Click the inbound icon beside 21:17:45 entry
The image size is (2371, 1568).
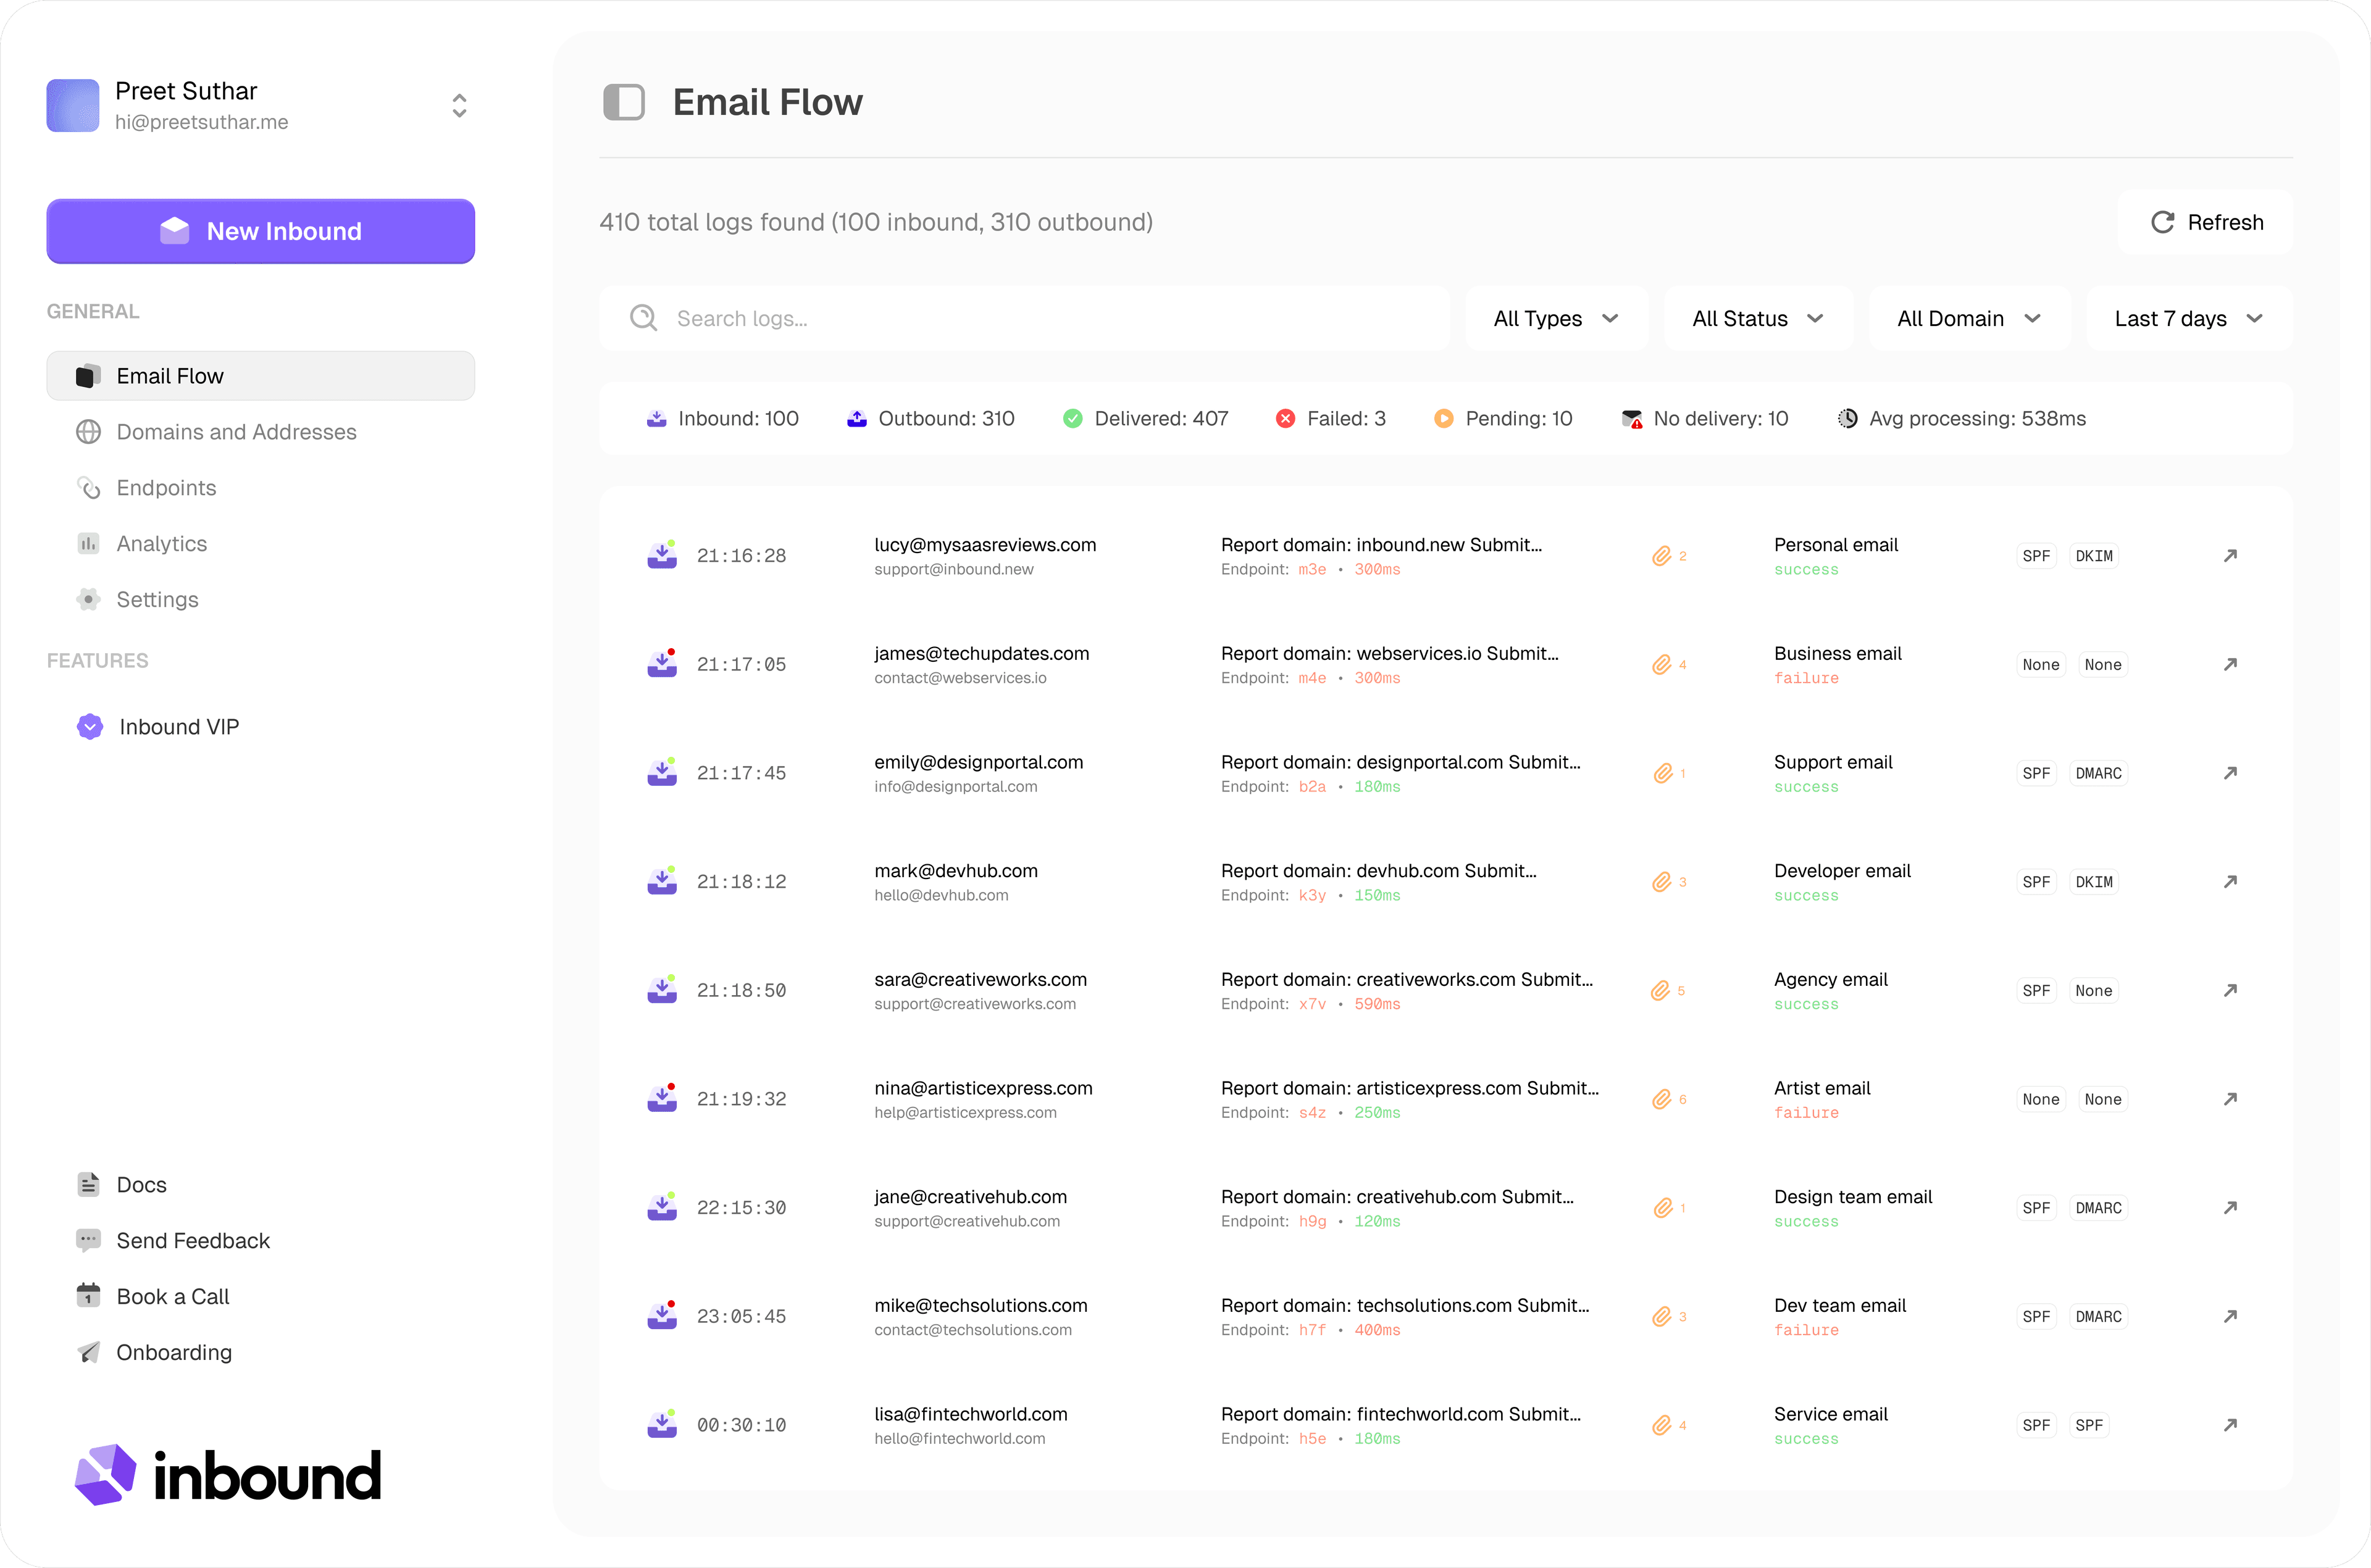point(662,773)
